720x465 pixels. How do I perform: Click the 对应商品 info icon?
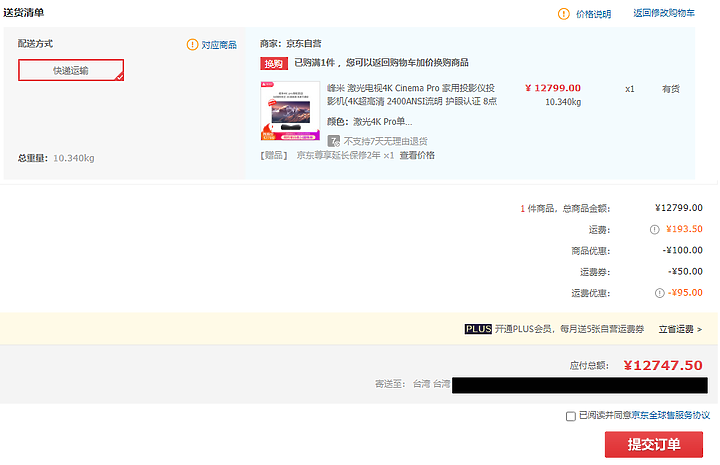pyautogui.click(x=192, y=45)
